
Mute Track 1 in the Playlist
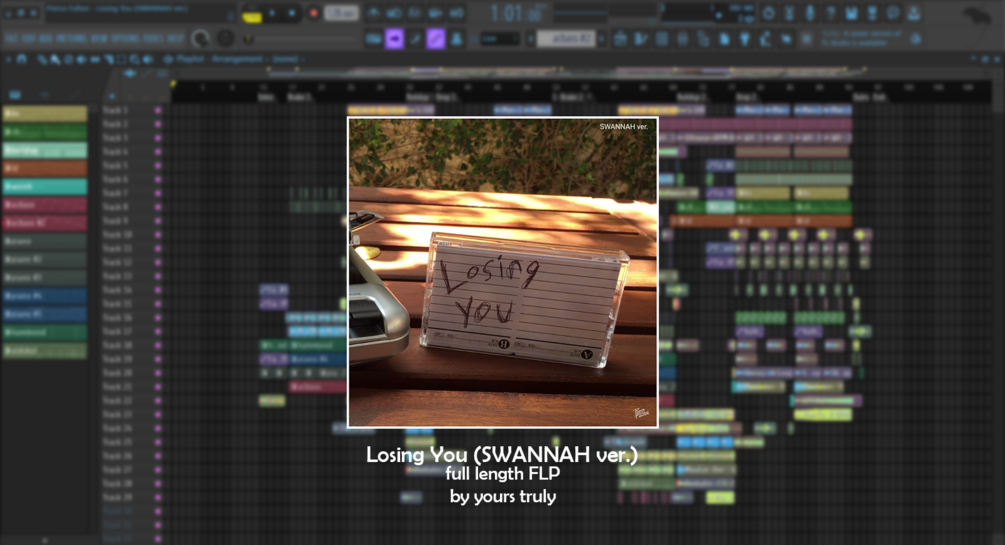tap(158, 110)
